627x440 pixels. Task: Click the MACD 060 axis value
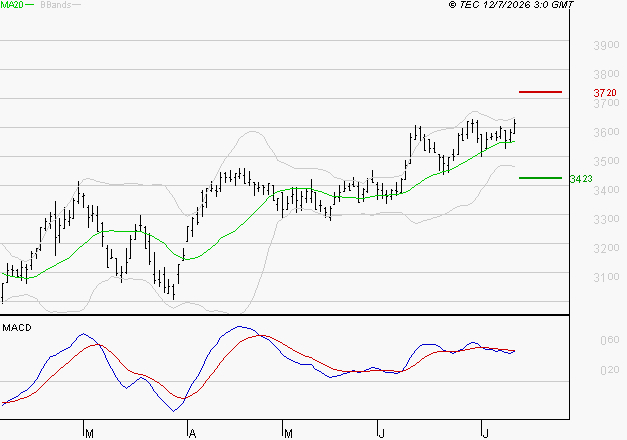coord(610,340)
